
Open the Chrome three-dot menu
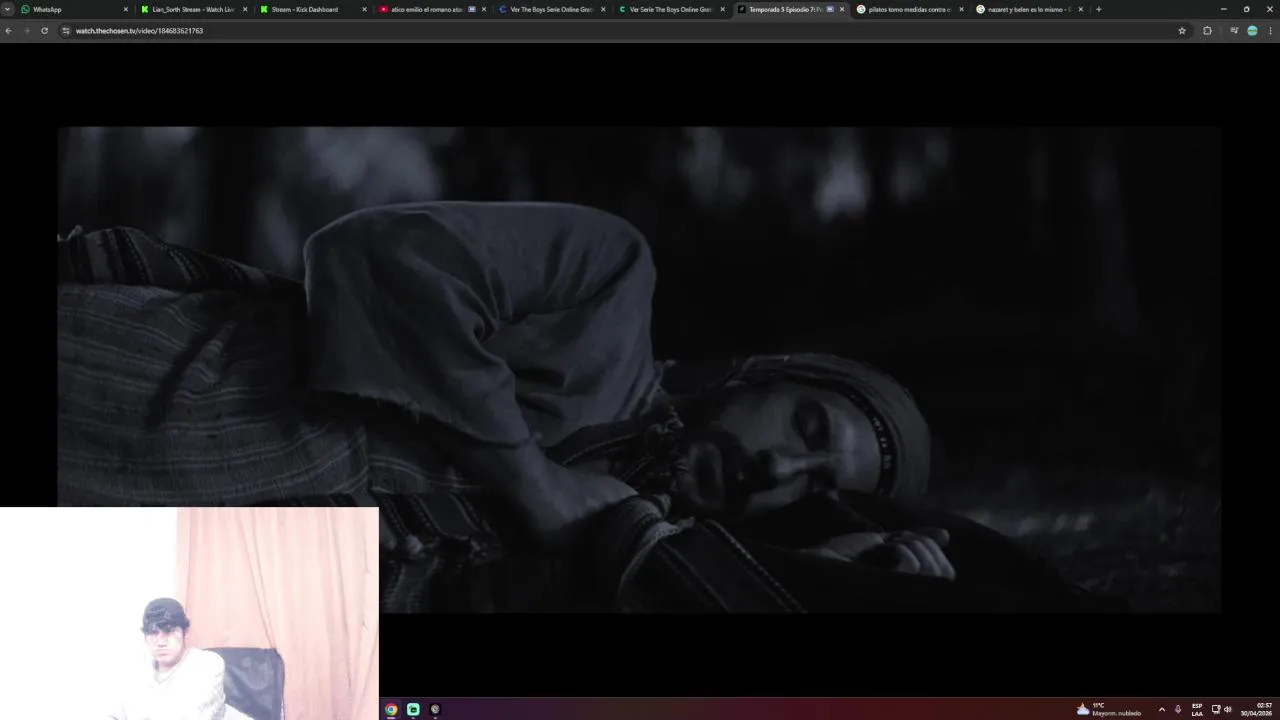[x=1271, y=31]
